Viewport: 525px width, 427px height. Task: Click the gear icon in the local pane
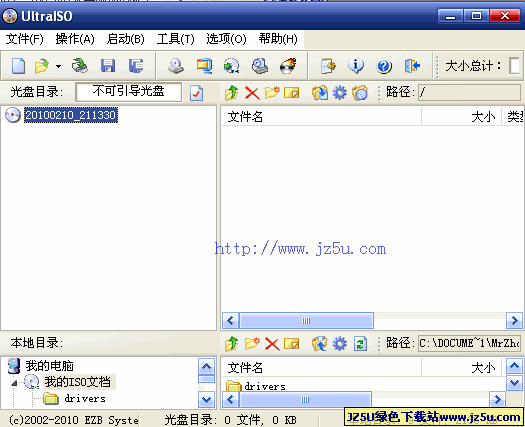click(340, 344)
